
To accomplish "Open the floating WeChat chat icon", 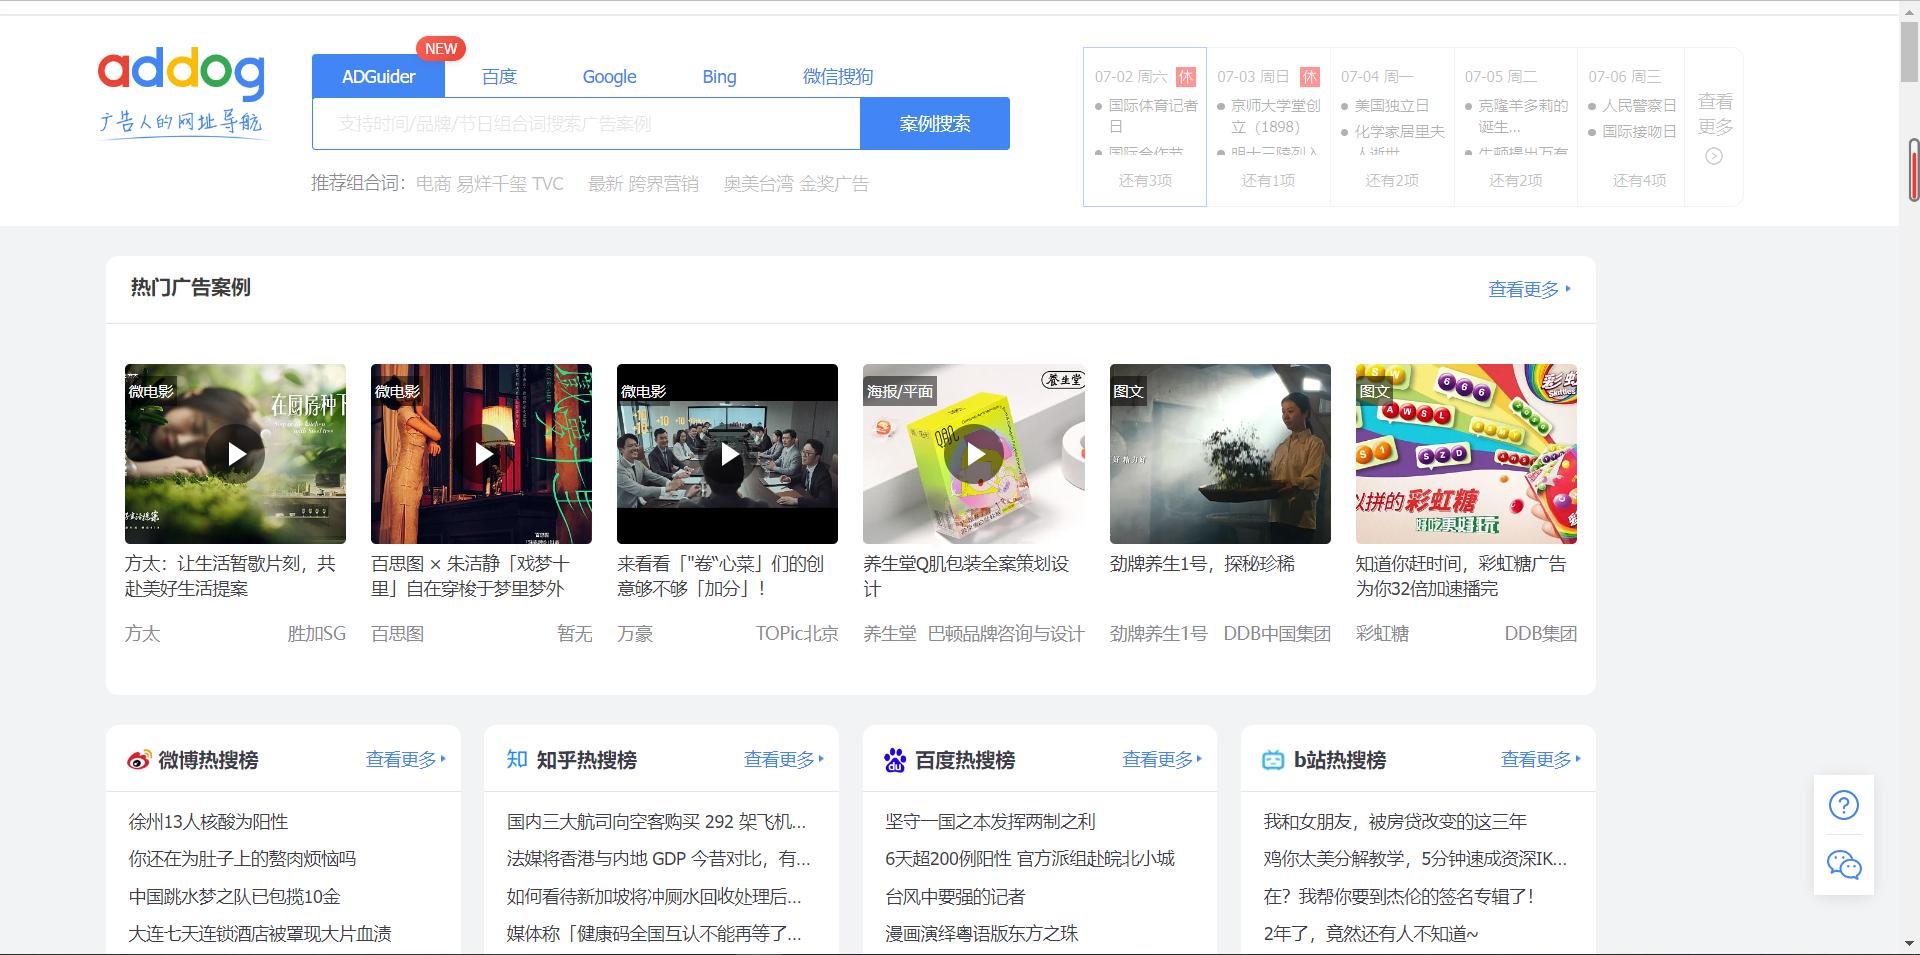I will point(1843,864).
